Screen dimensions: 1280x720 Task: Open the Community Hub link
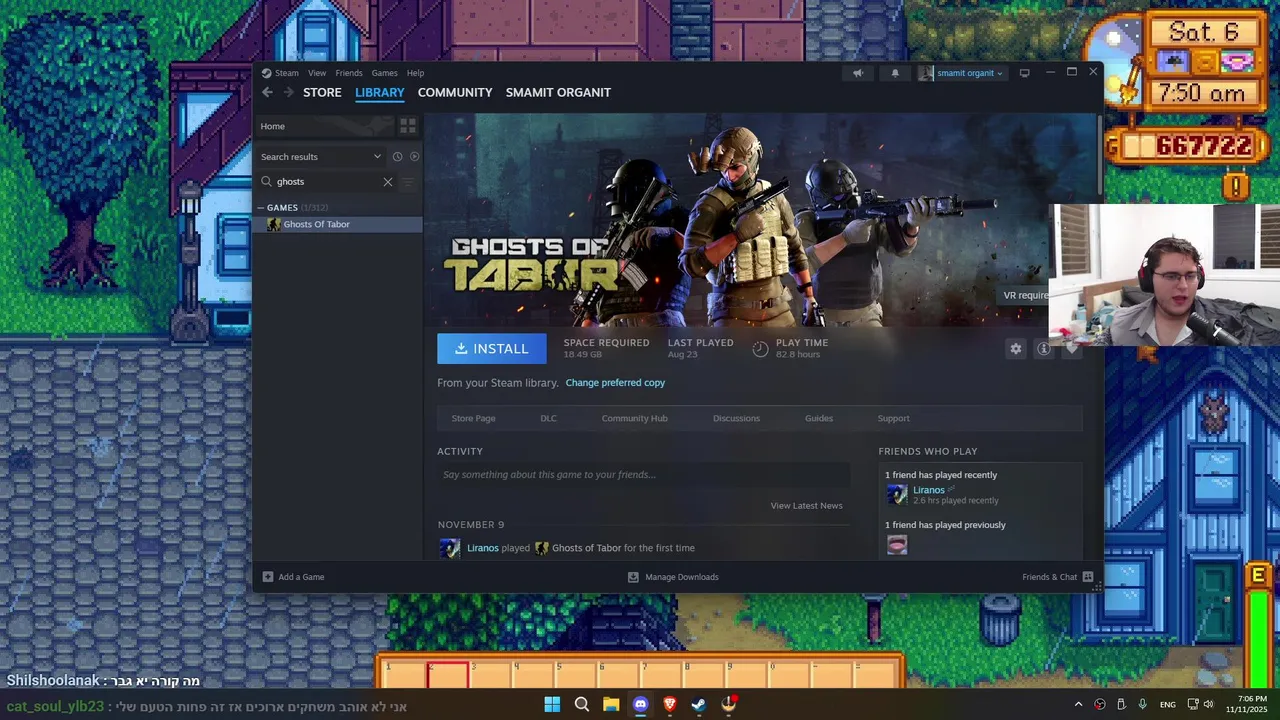coord(634,418)
